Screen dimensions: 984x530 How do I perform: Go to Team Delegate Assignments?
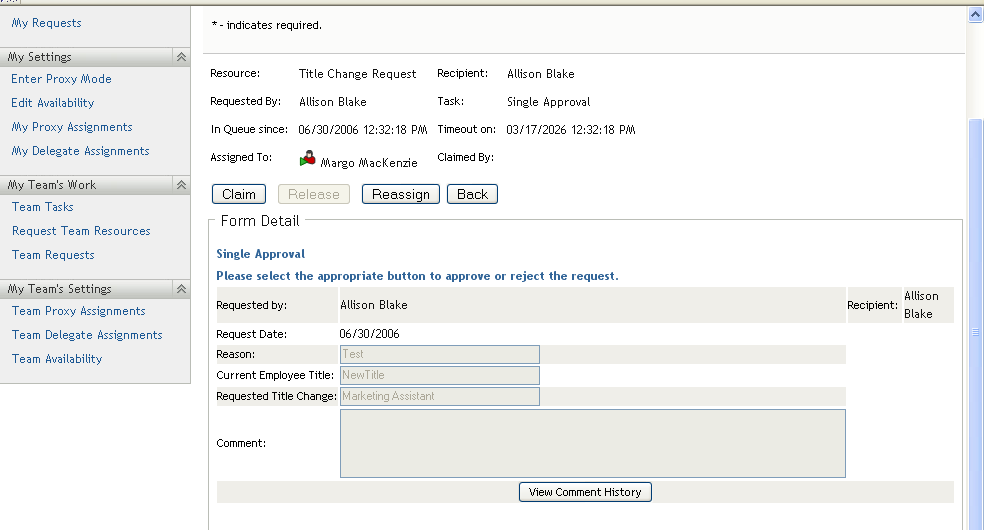point(87,335)
